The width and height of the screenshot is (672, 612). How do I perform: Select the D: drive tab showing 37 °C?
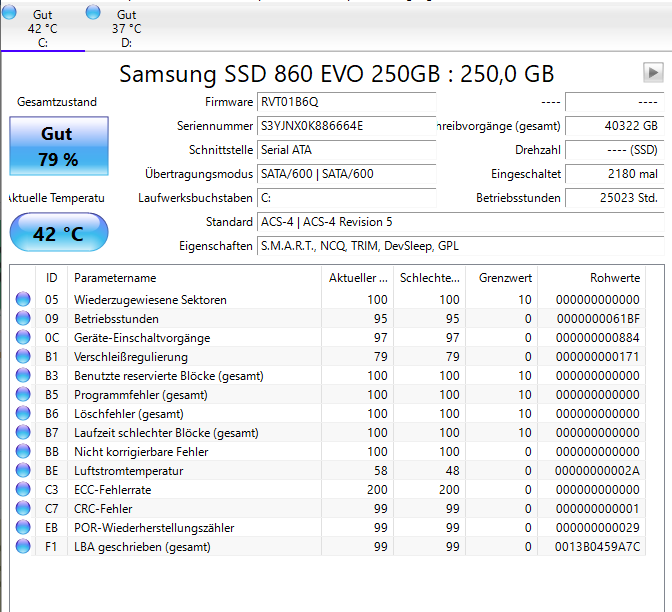126,29
